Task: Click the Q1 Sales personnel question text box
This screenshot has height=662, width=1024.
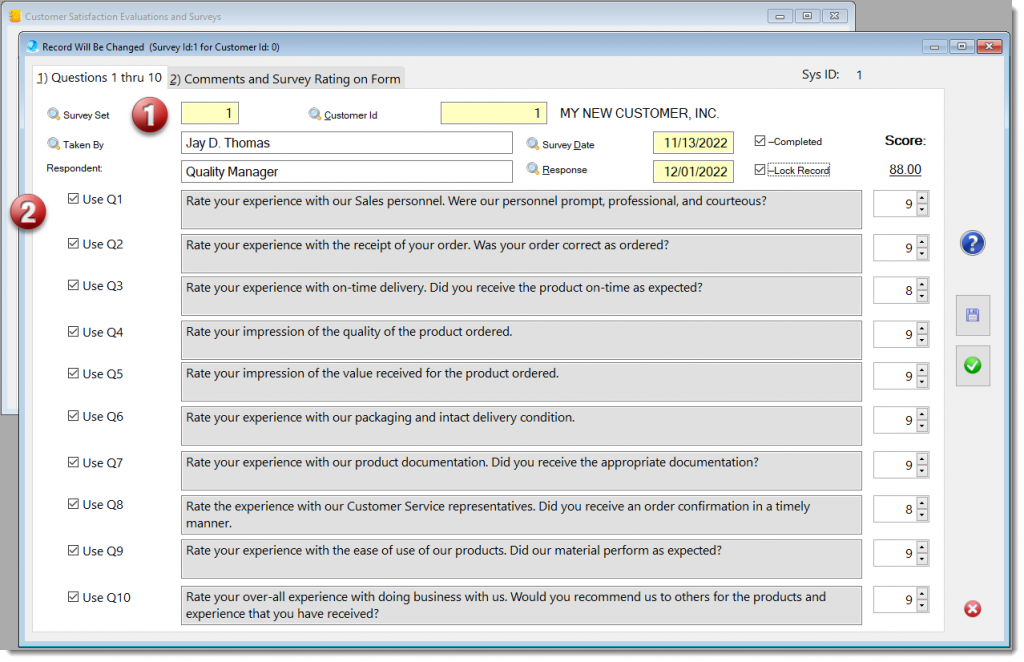Action: (521, 210)
